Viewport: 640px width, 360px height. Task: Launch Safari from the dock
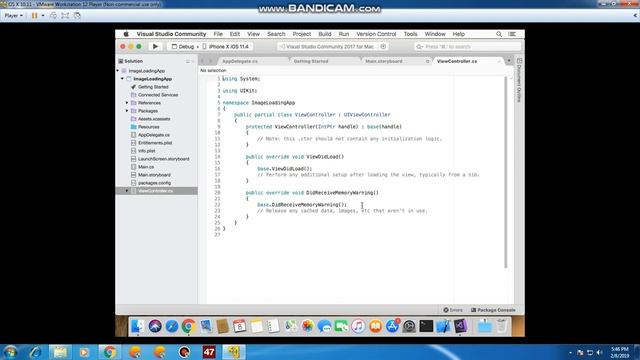pos(172,326)
